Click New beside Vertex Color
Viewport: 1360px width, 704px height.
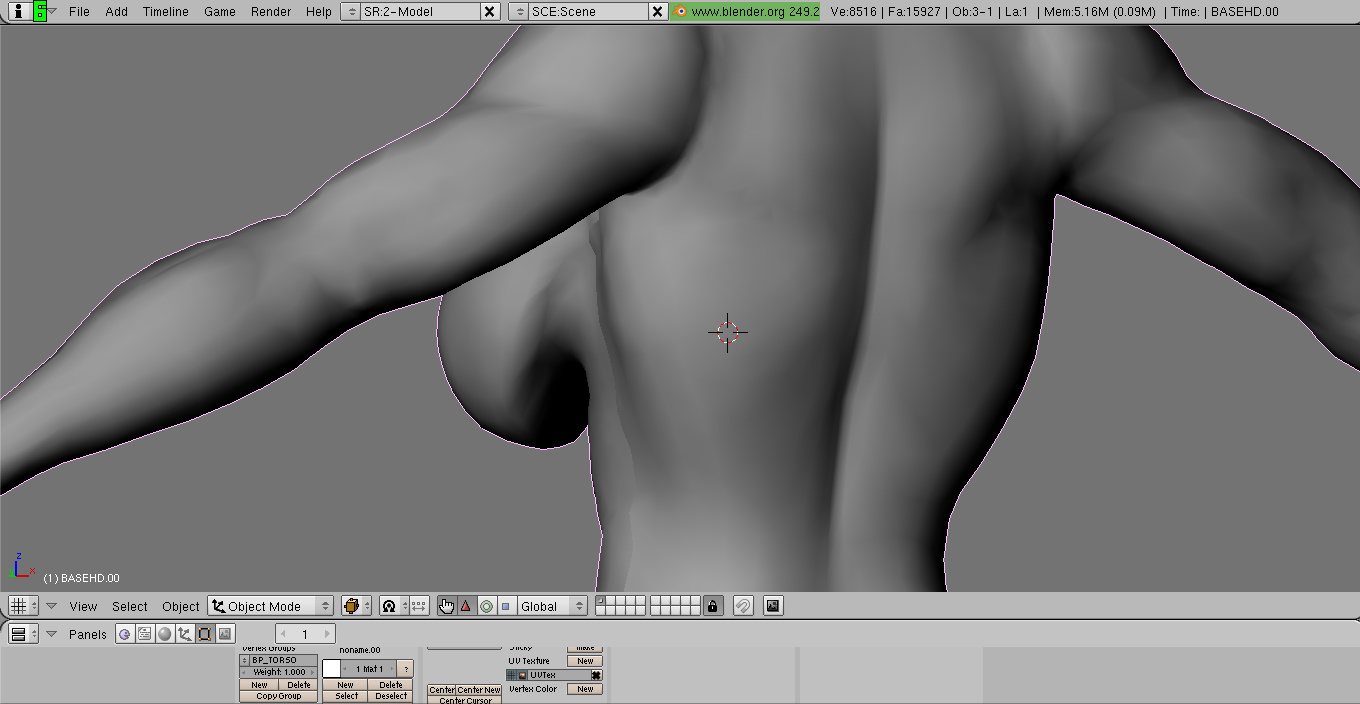pos(585,689)
